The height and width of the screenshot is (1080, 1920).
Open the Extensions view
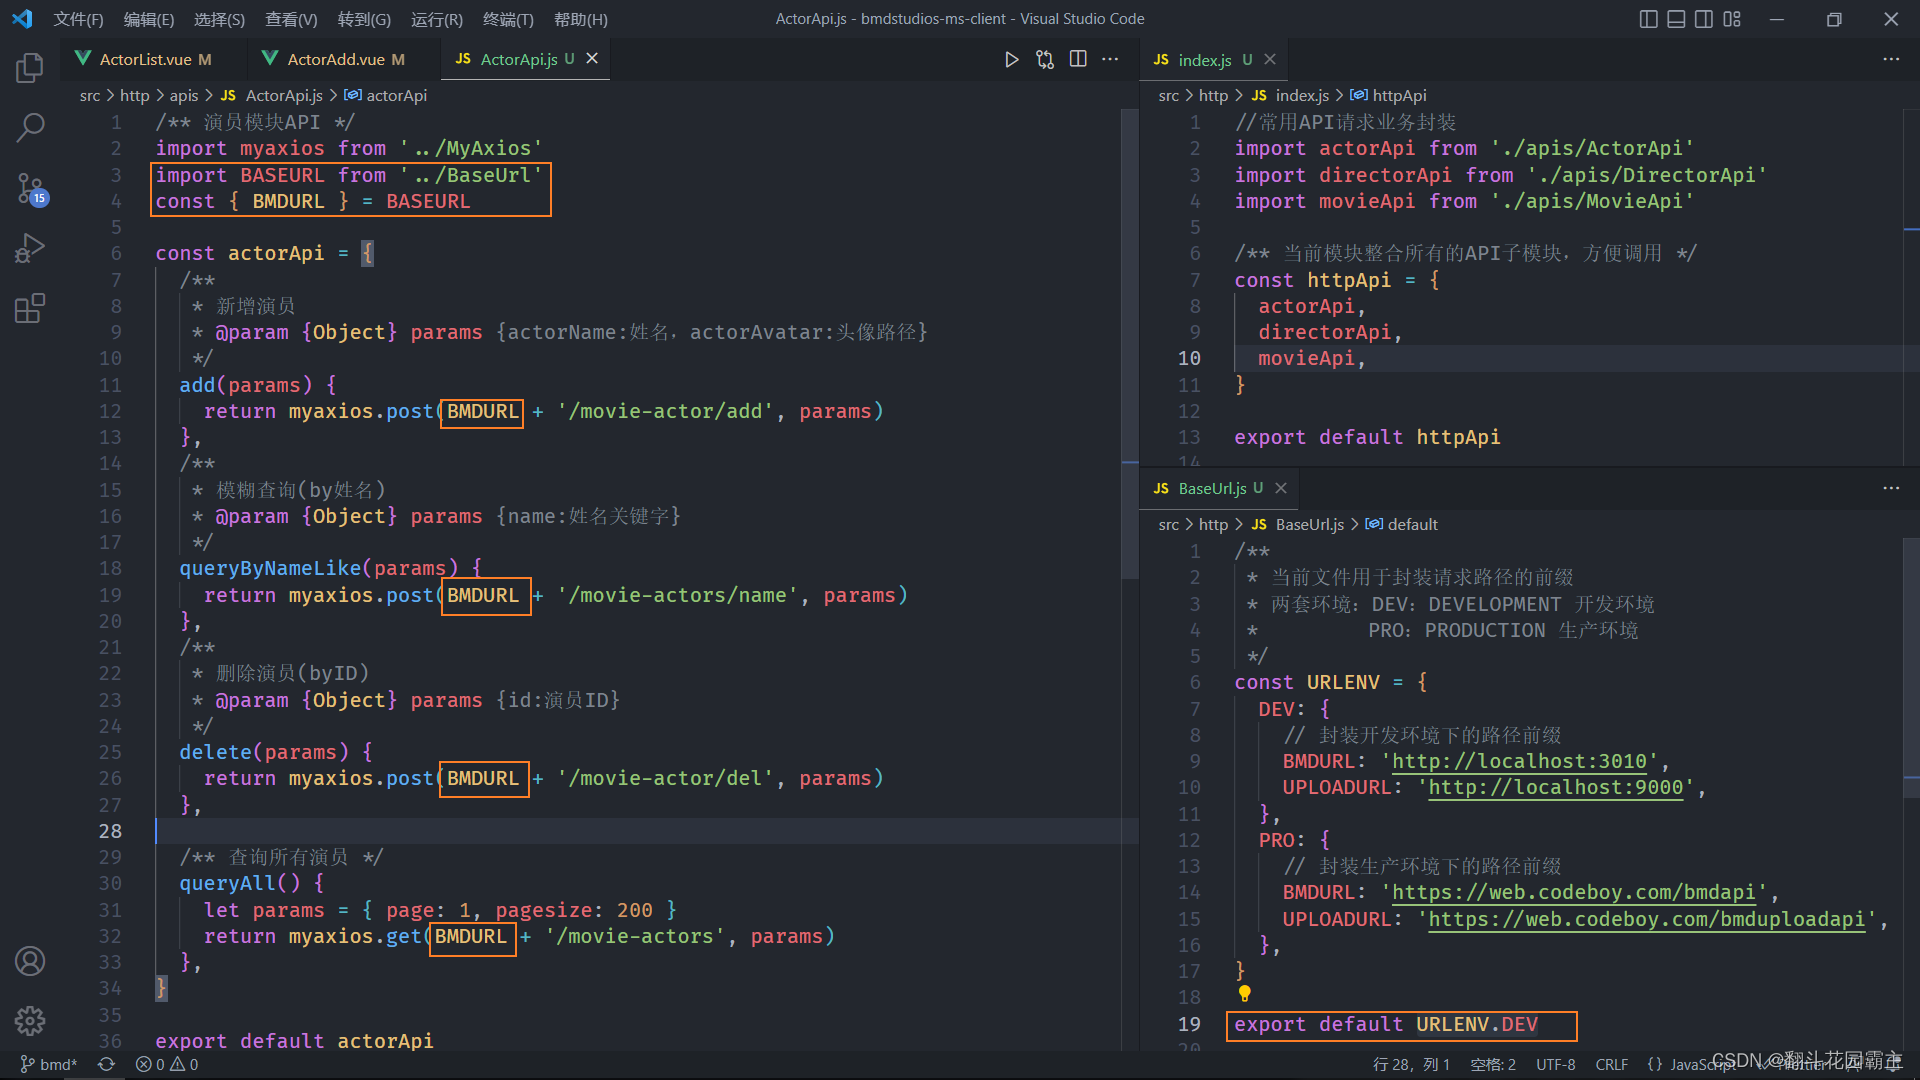pos(30,308)
